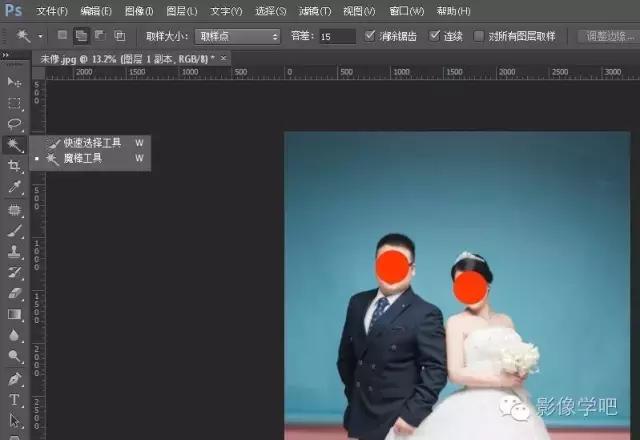Image resolution: width=640 pixels, height=440 pixels.
Task: Select the Lasso tool
Action: (x=14, y=124)
